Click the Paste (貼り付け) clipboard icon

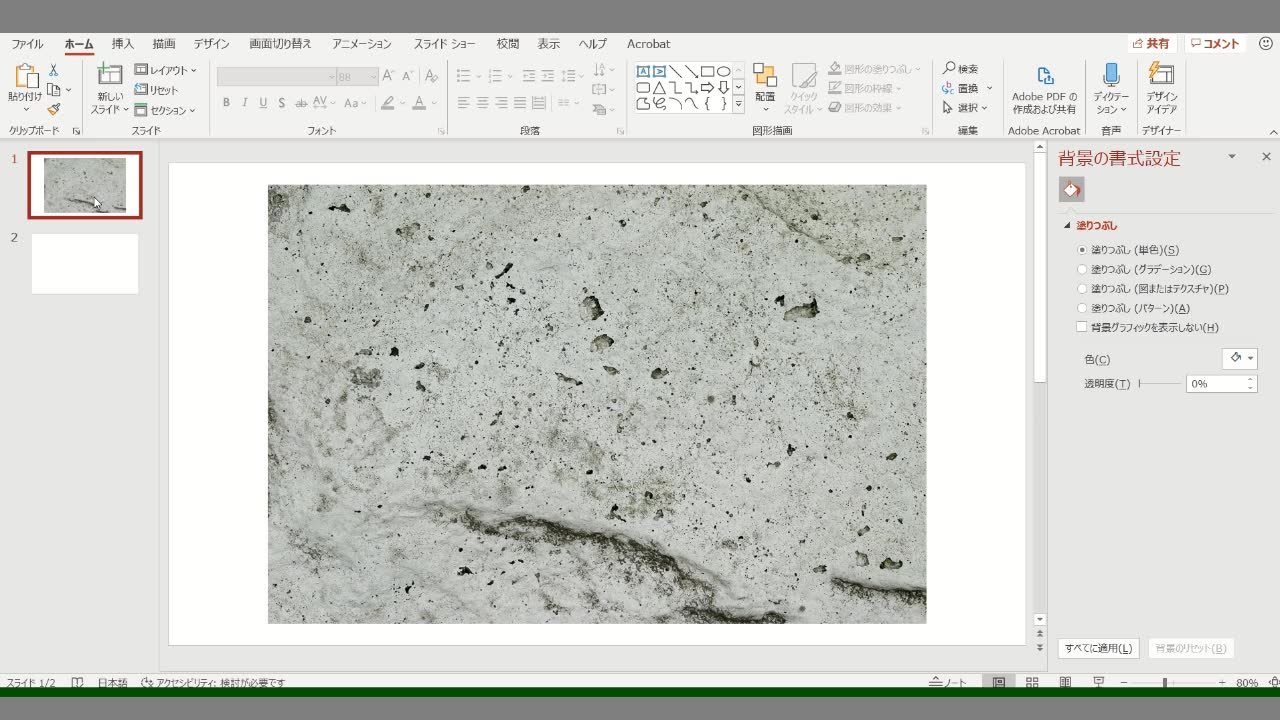[x=25, y=77]
